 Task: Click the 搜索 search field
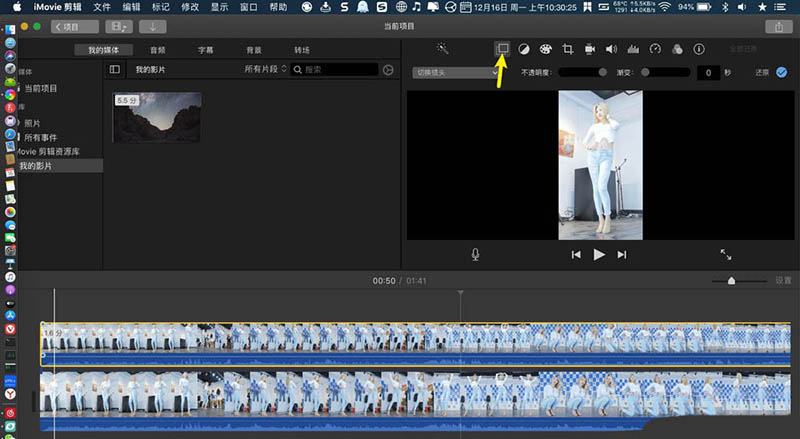tap(334, 70)
